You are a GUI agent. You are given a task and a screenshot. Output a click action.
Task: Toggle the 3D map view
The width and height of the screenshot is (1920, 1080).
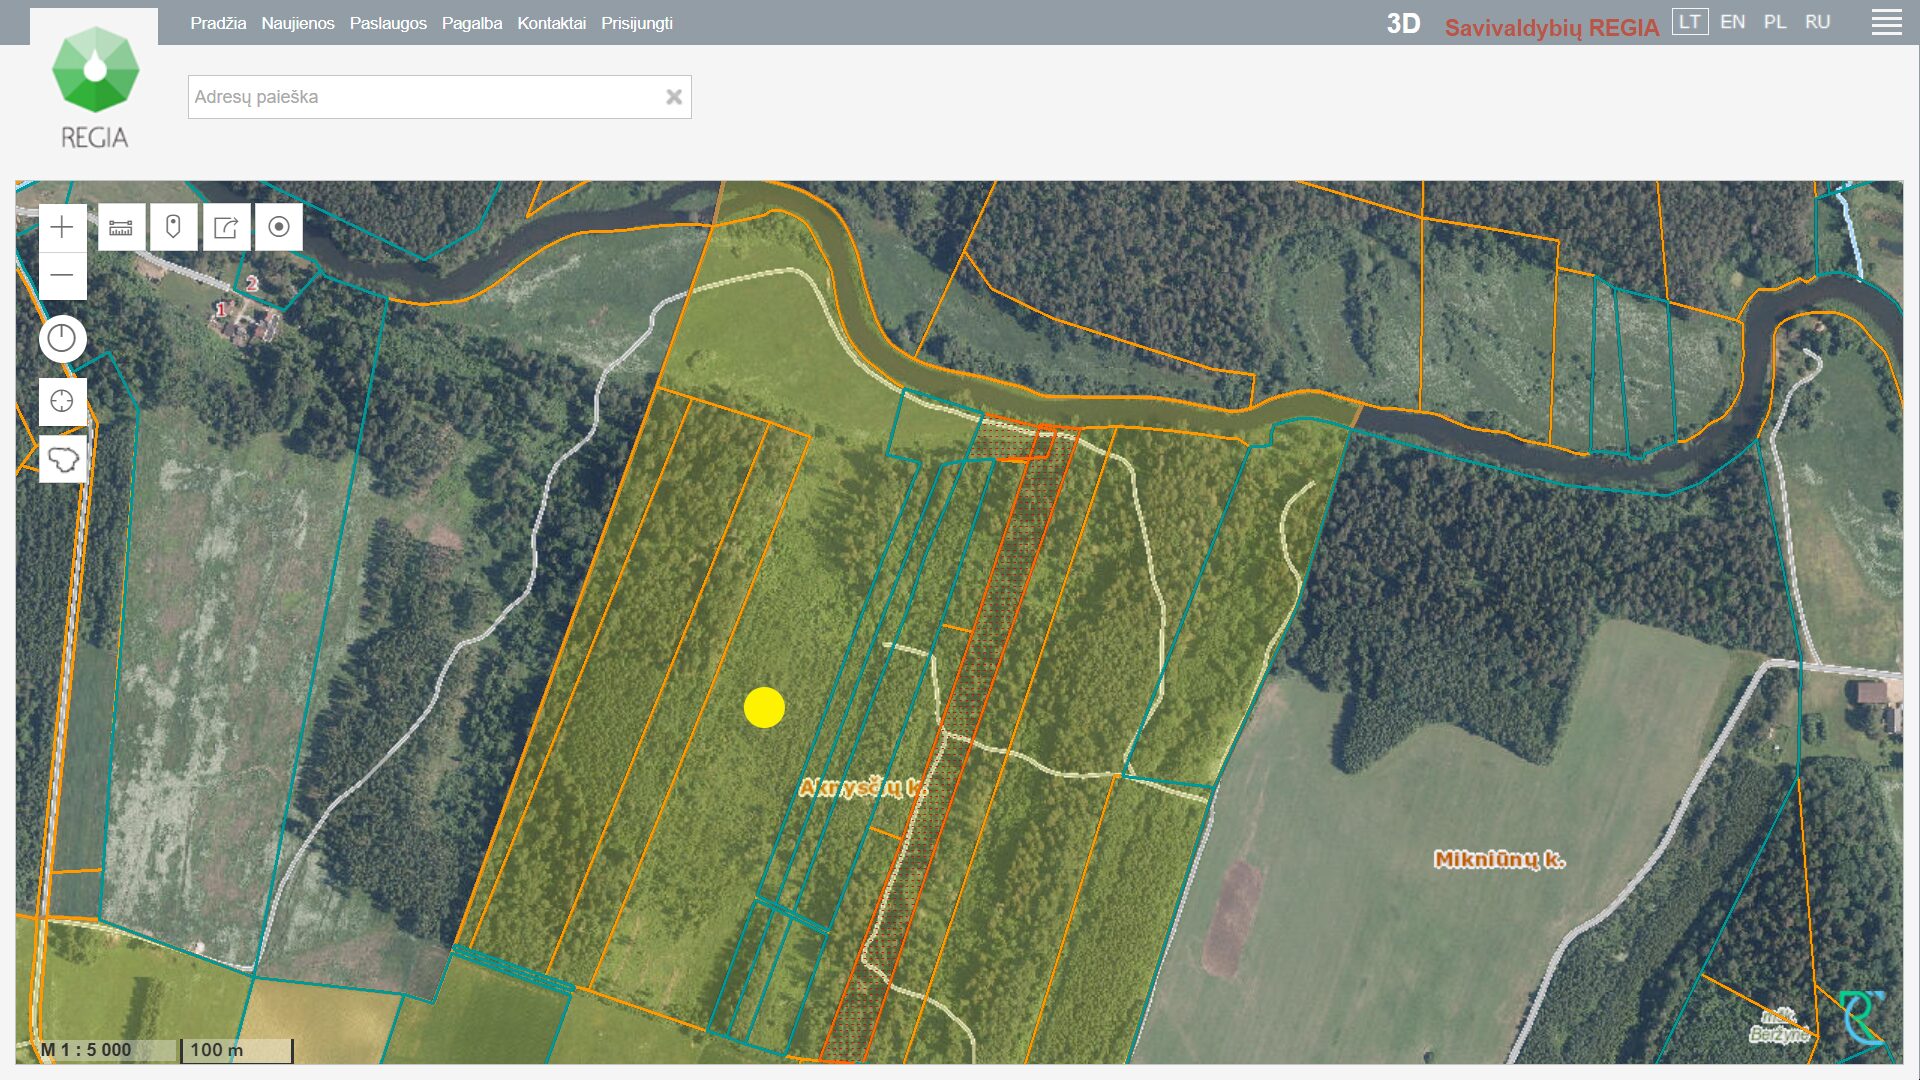[1402, 24]
